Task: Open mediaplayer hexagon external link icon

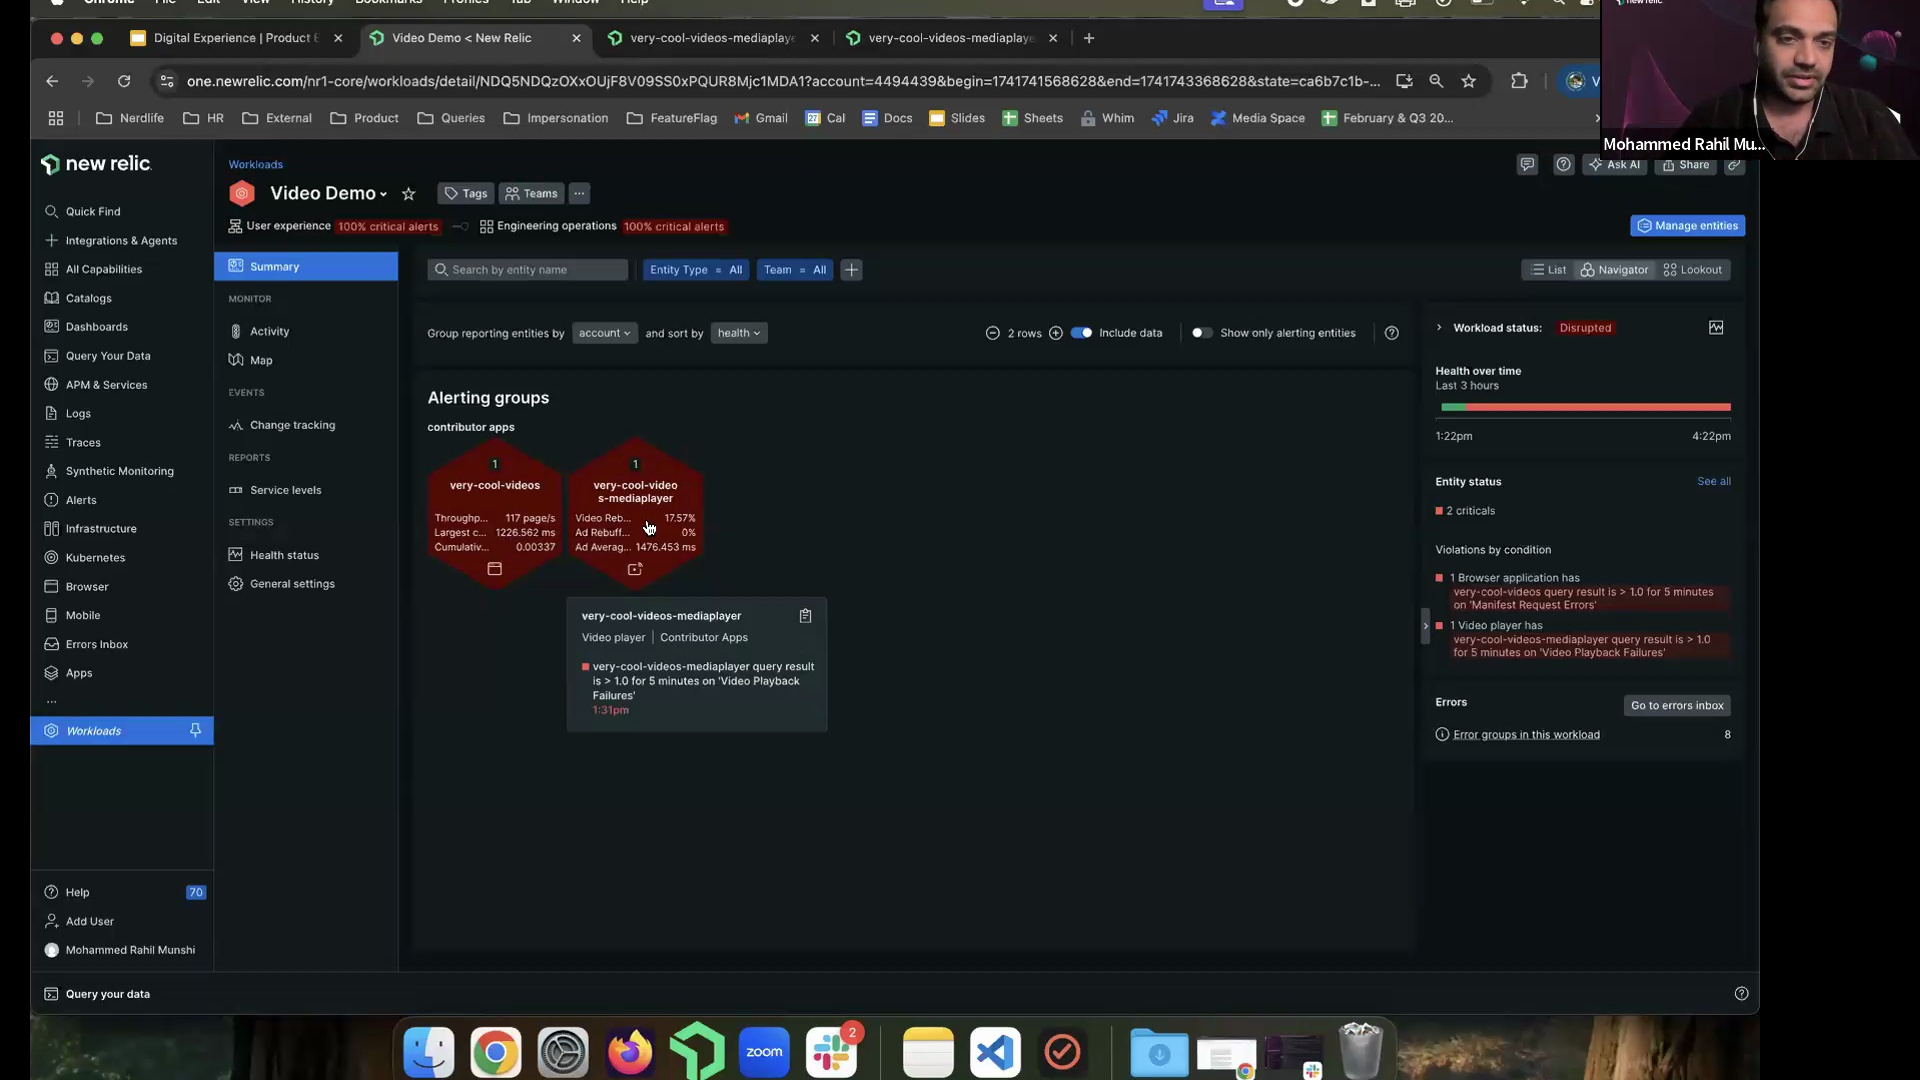Action: 635,569
